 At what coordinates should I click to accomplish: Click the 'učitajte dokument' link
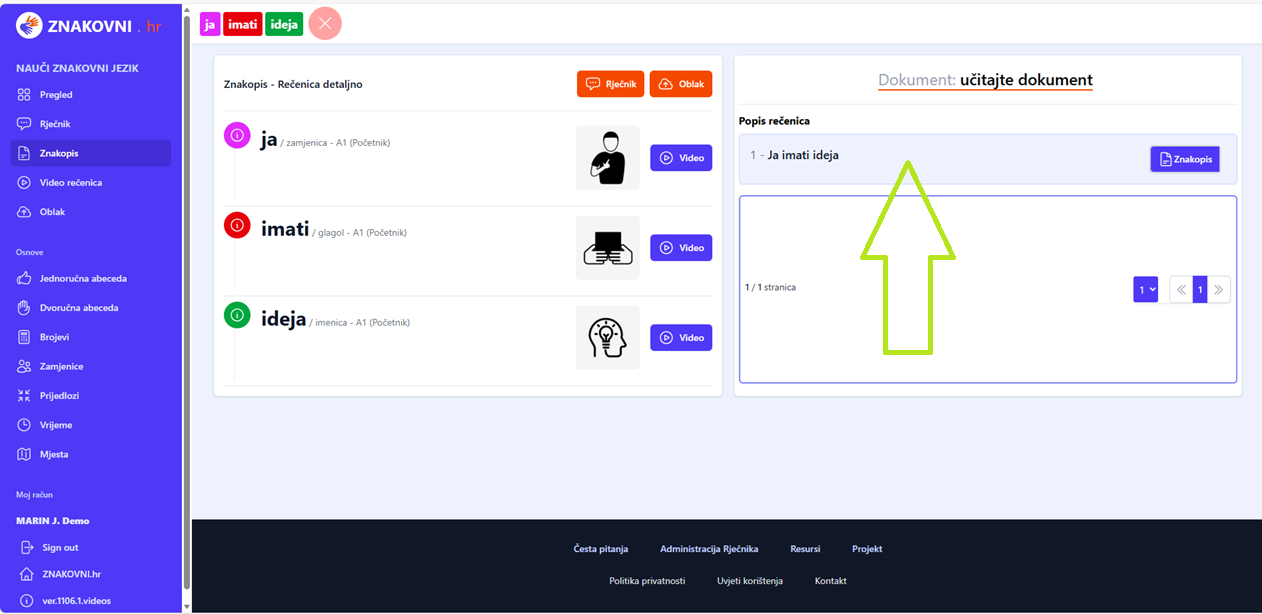tap(1025, 80)
